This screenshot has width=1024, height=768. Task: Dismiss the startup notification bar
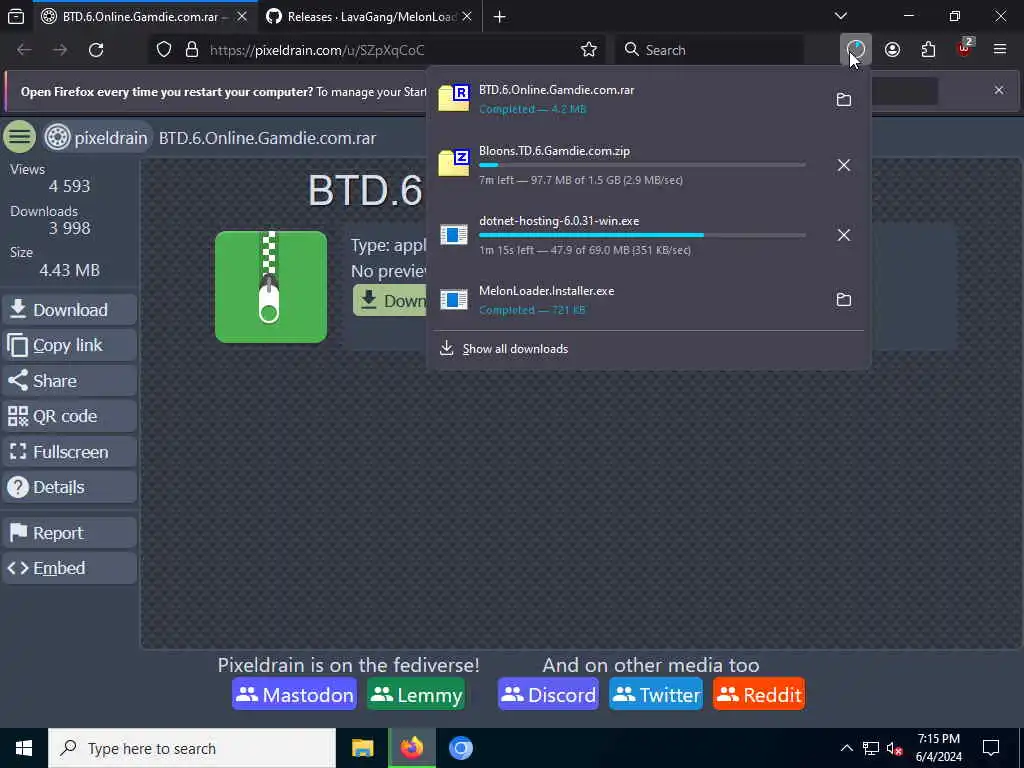(x=999, y=90)
